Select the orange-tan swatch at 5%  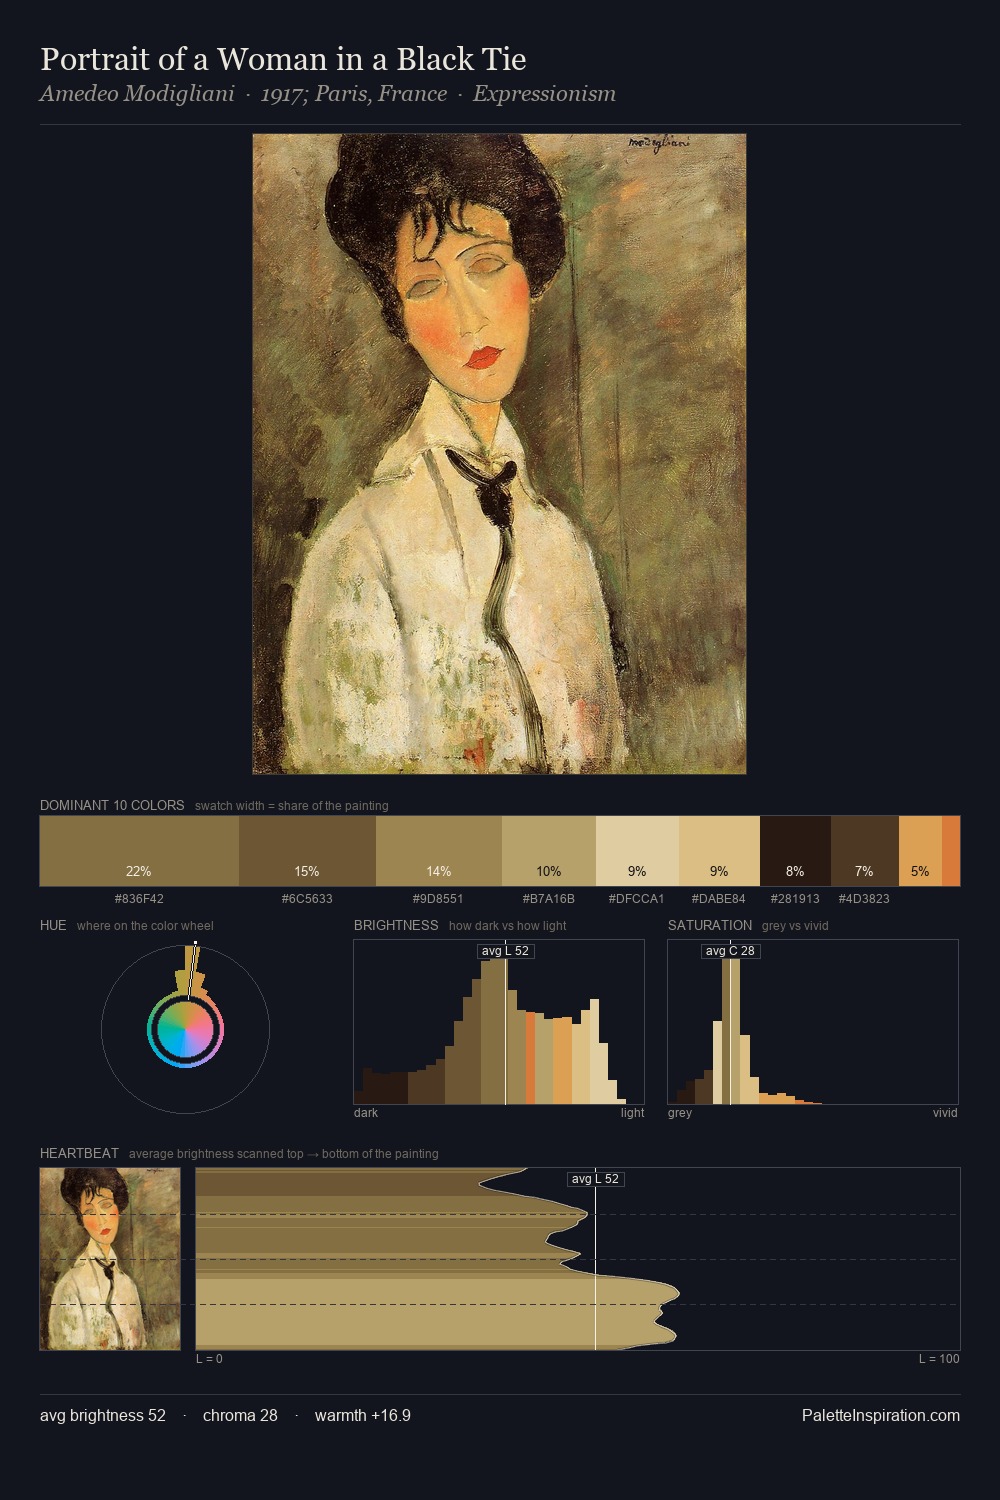[920, 851]
